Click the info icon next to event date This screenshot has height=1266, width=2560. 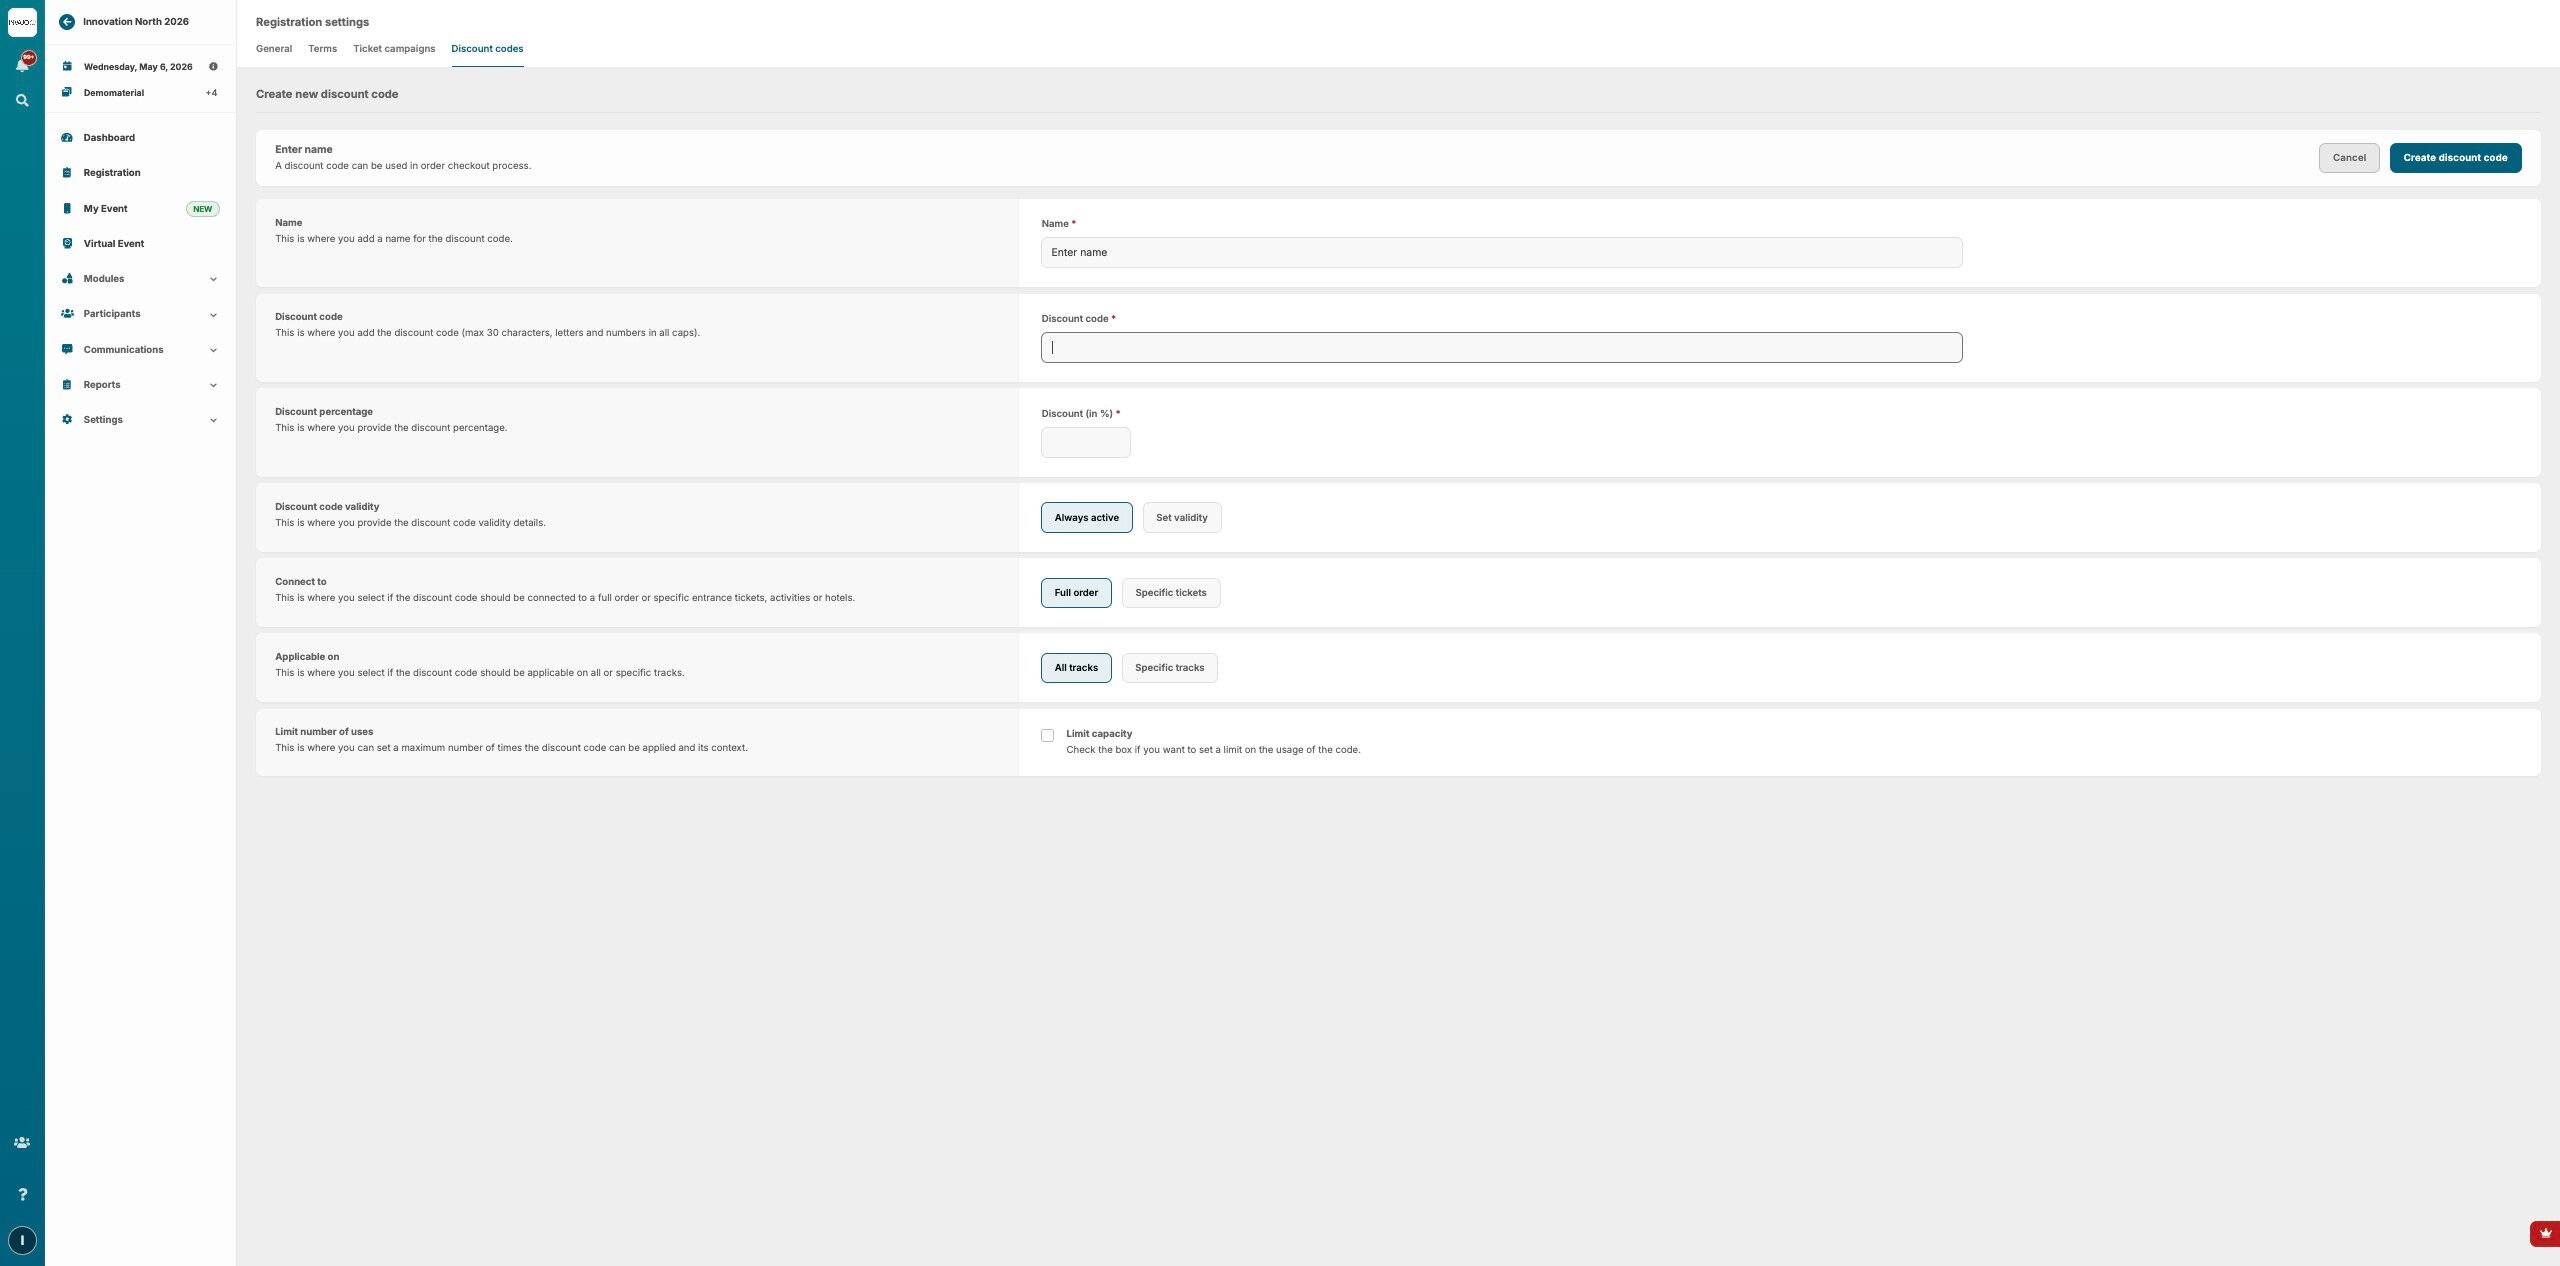pos(213,67)
